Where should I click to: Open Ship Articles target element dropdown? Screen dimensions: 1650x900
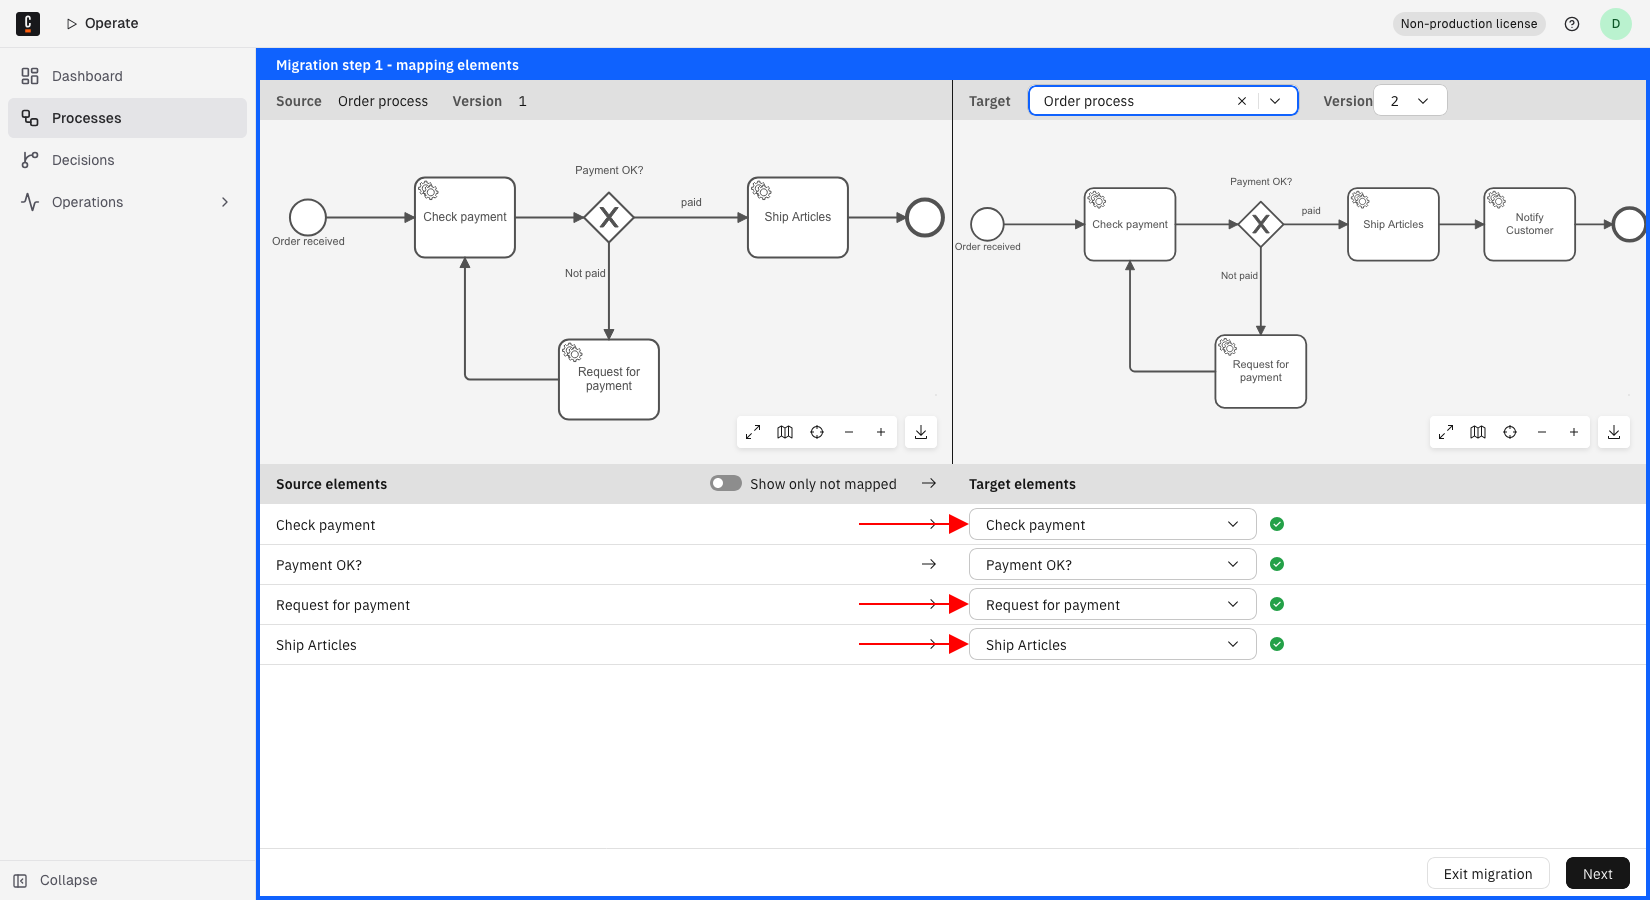point(1112,644)
